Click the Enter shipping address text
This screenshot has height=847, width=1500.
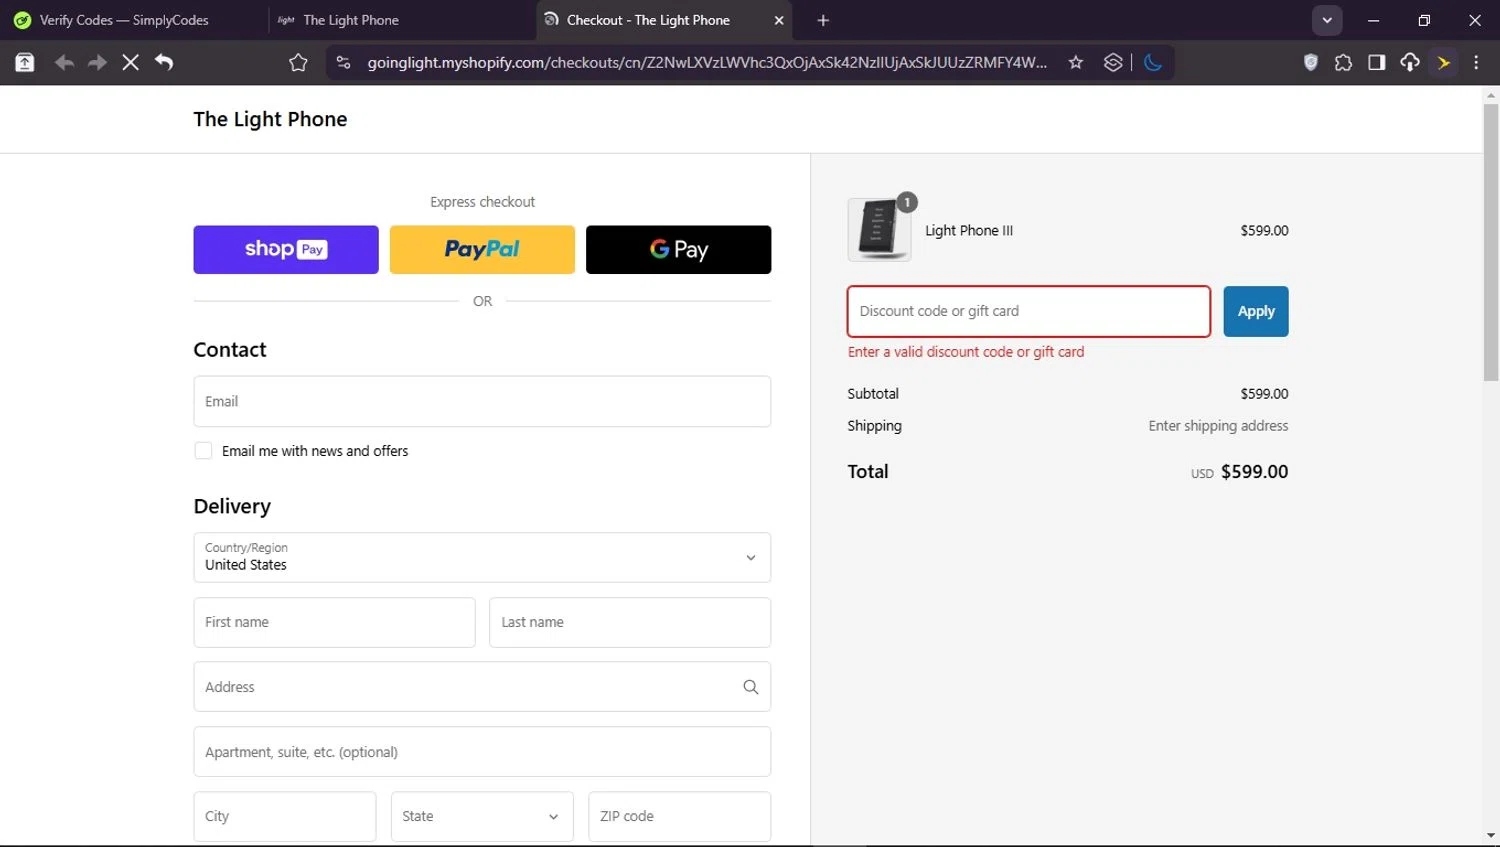pyautogui.click(x=1218, y=426)
